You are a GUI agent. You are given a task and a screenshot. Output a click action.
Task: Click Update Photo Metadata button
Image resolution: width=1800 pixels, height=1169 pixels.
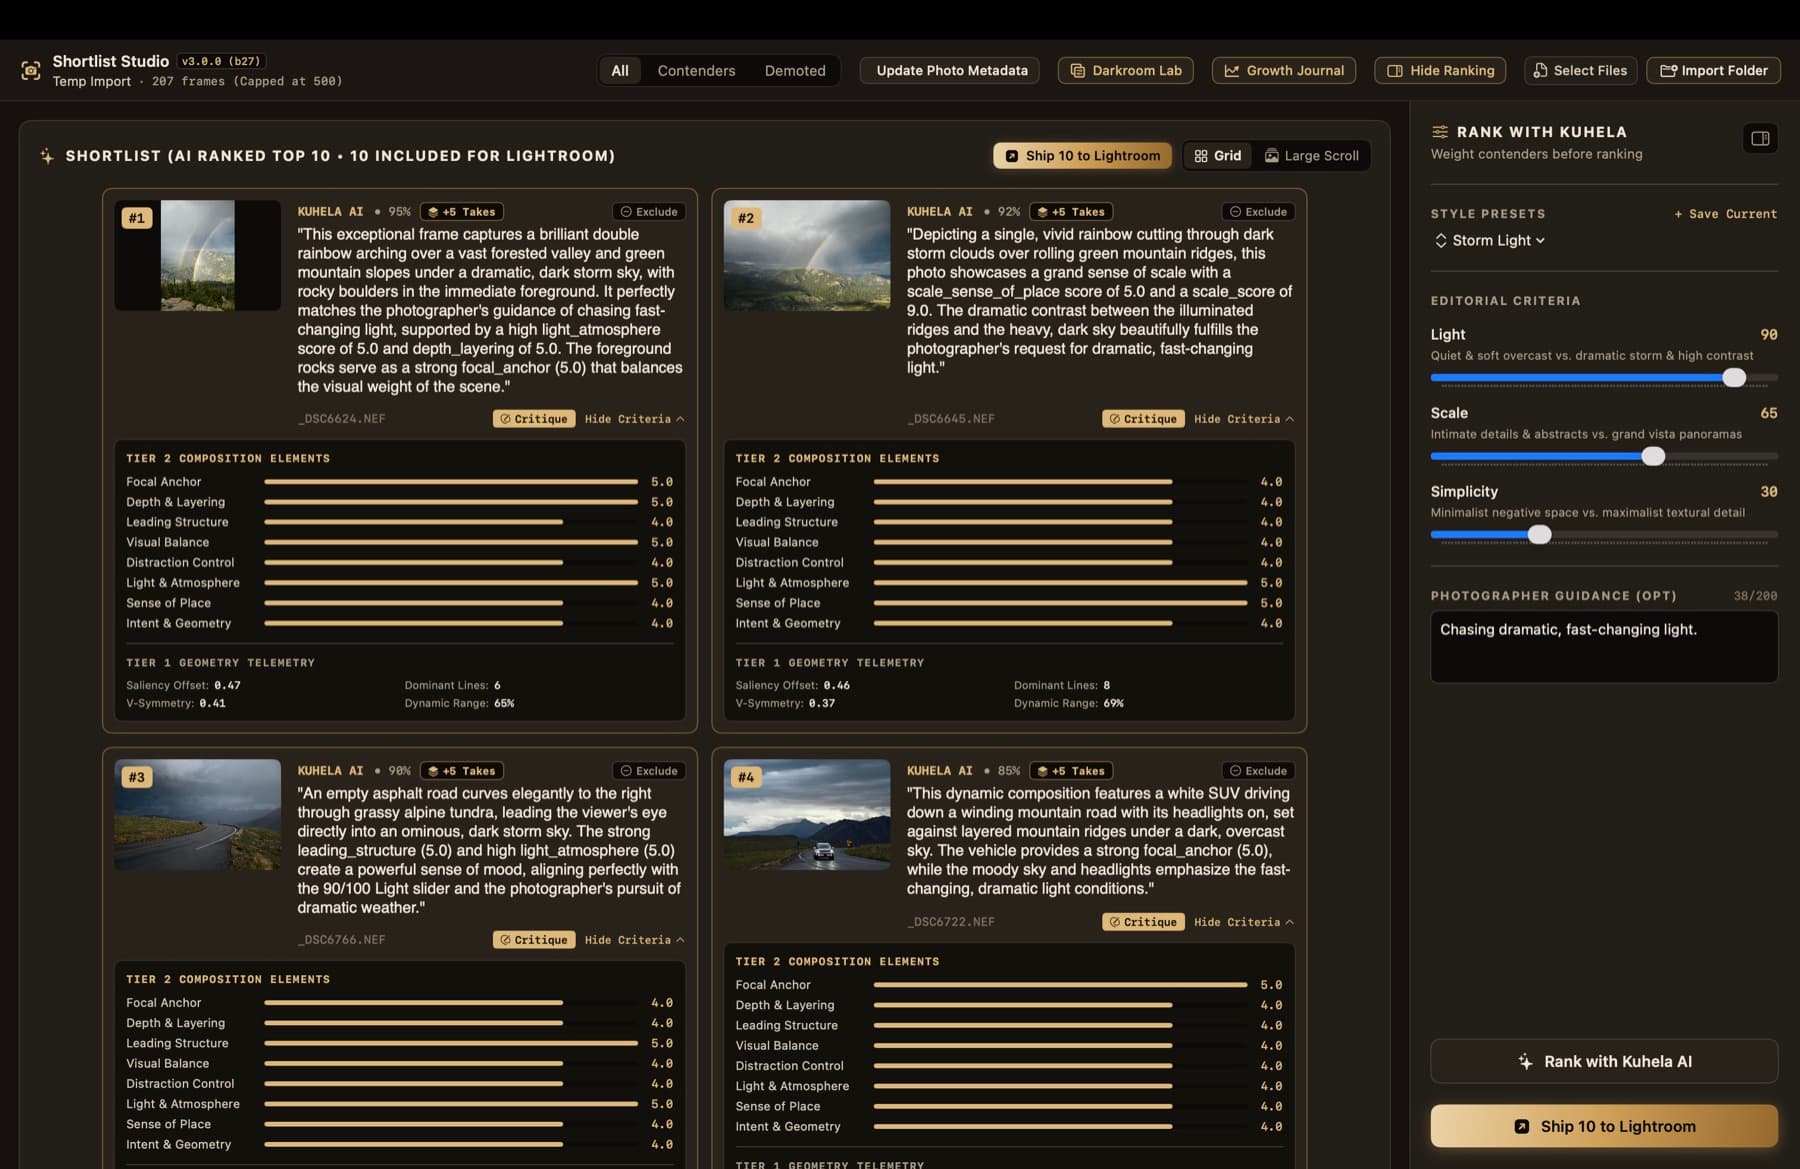point(950,70)
